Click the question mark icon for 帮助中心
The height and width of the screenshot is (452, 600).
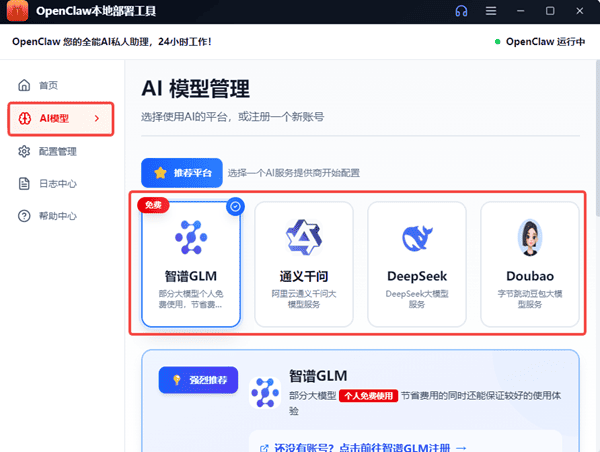[24, 216]
